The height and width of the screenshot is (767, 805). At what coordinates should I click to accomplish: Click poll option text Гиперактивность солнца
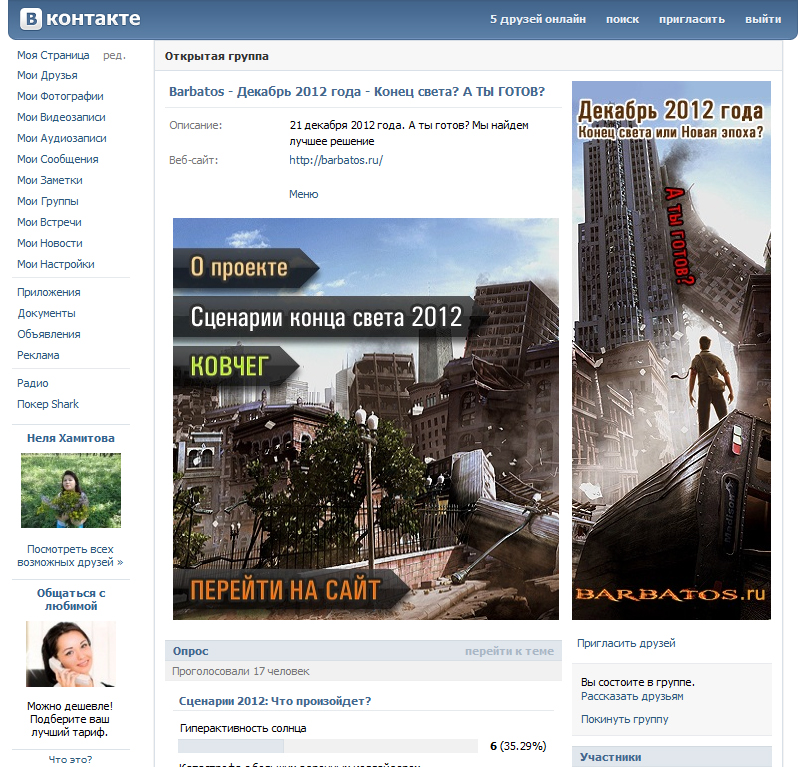(243, 728)
